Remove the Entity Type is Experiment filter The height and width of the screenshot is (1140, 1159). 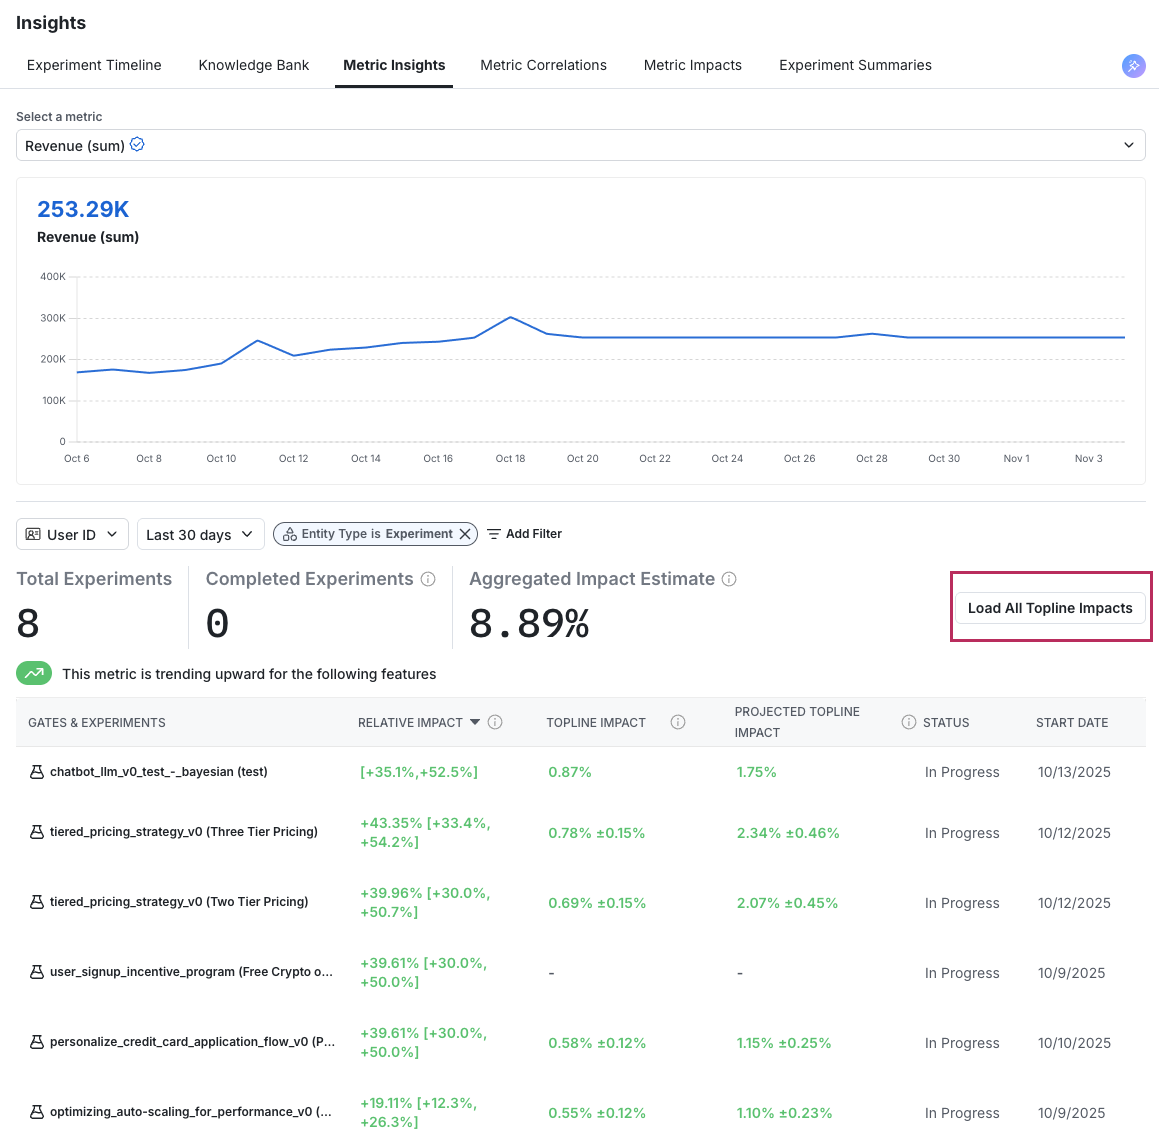point(465,534)
